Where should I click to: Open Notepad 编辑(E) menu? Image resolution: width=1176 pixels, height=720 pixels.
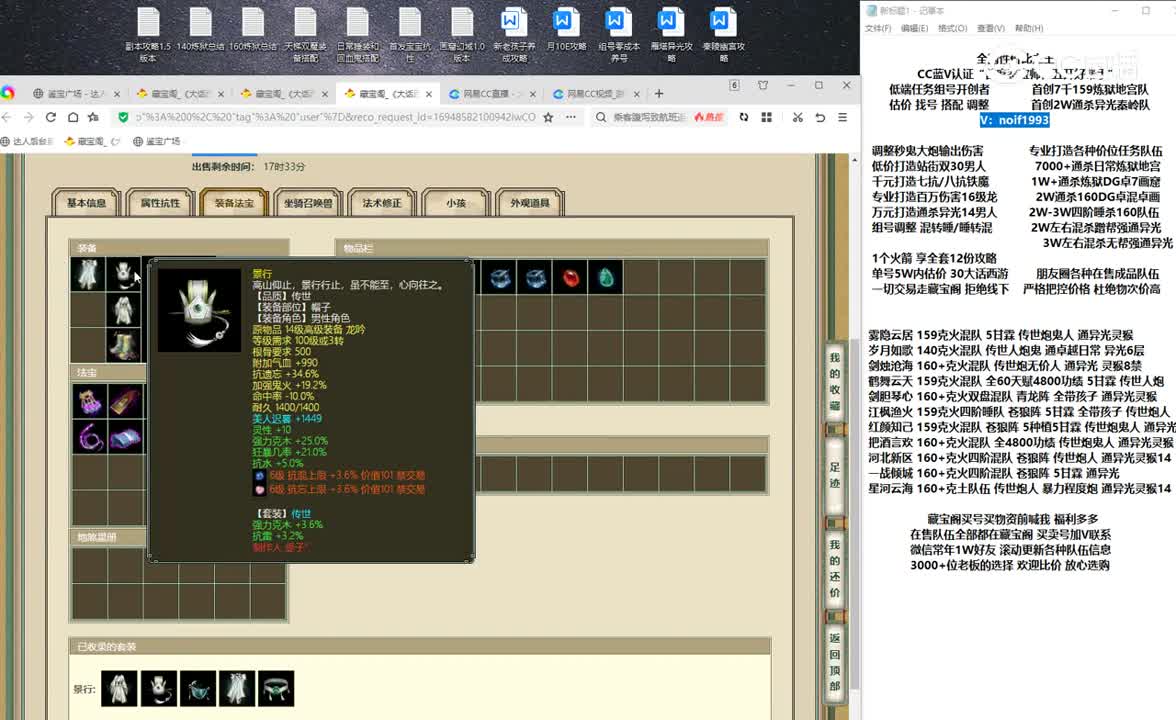(914, 28)
